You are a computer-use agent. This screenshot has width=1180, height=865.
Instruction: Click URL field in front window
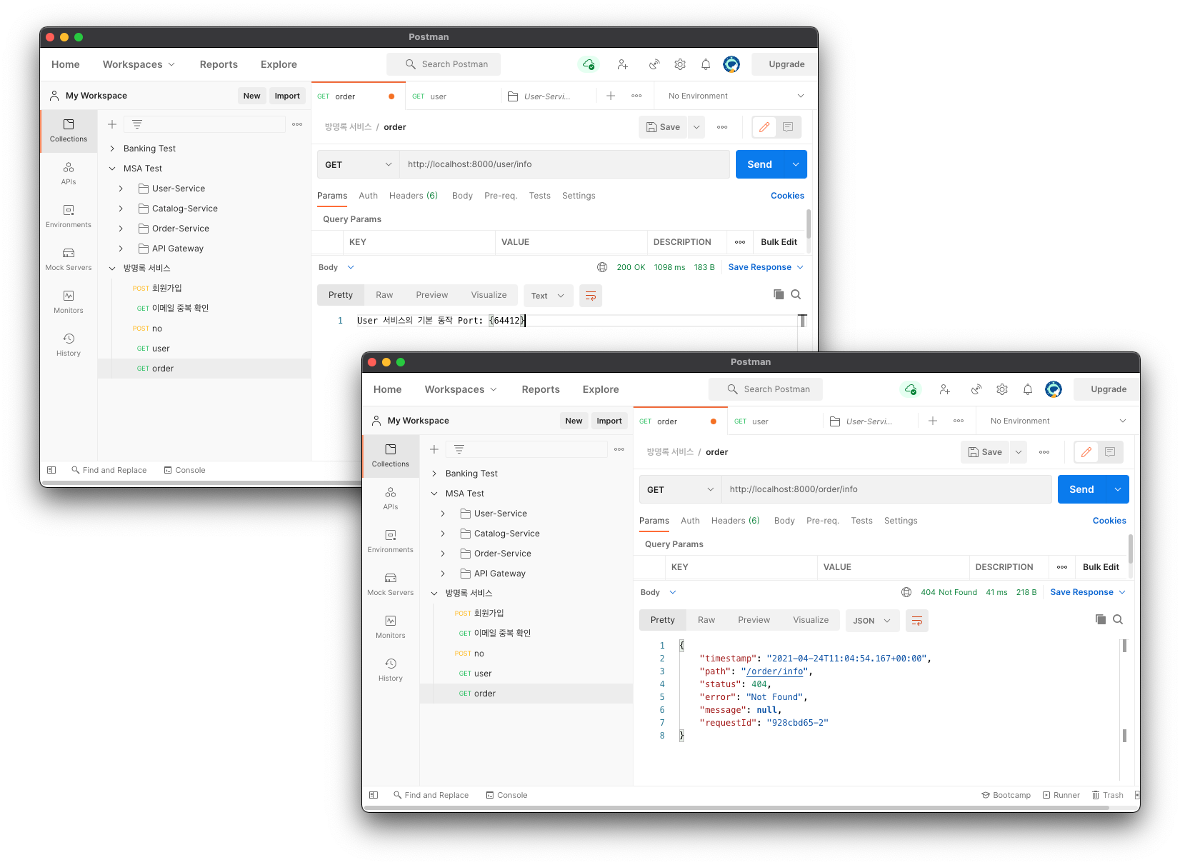pos(886,489)
